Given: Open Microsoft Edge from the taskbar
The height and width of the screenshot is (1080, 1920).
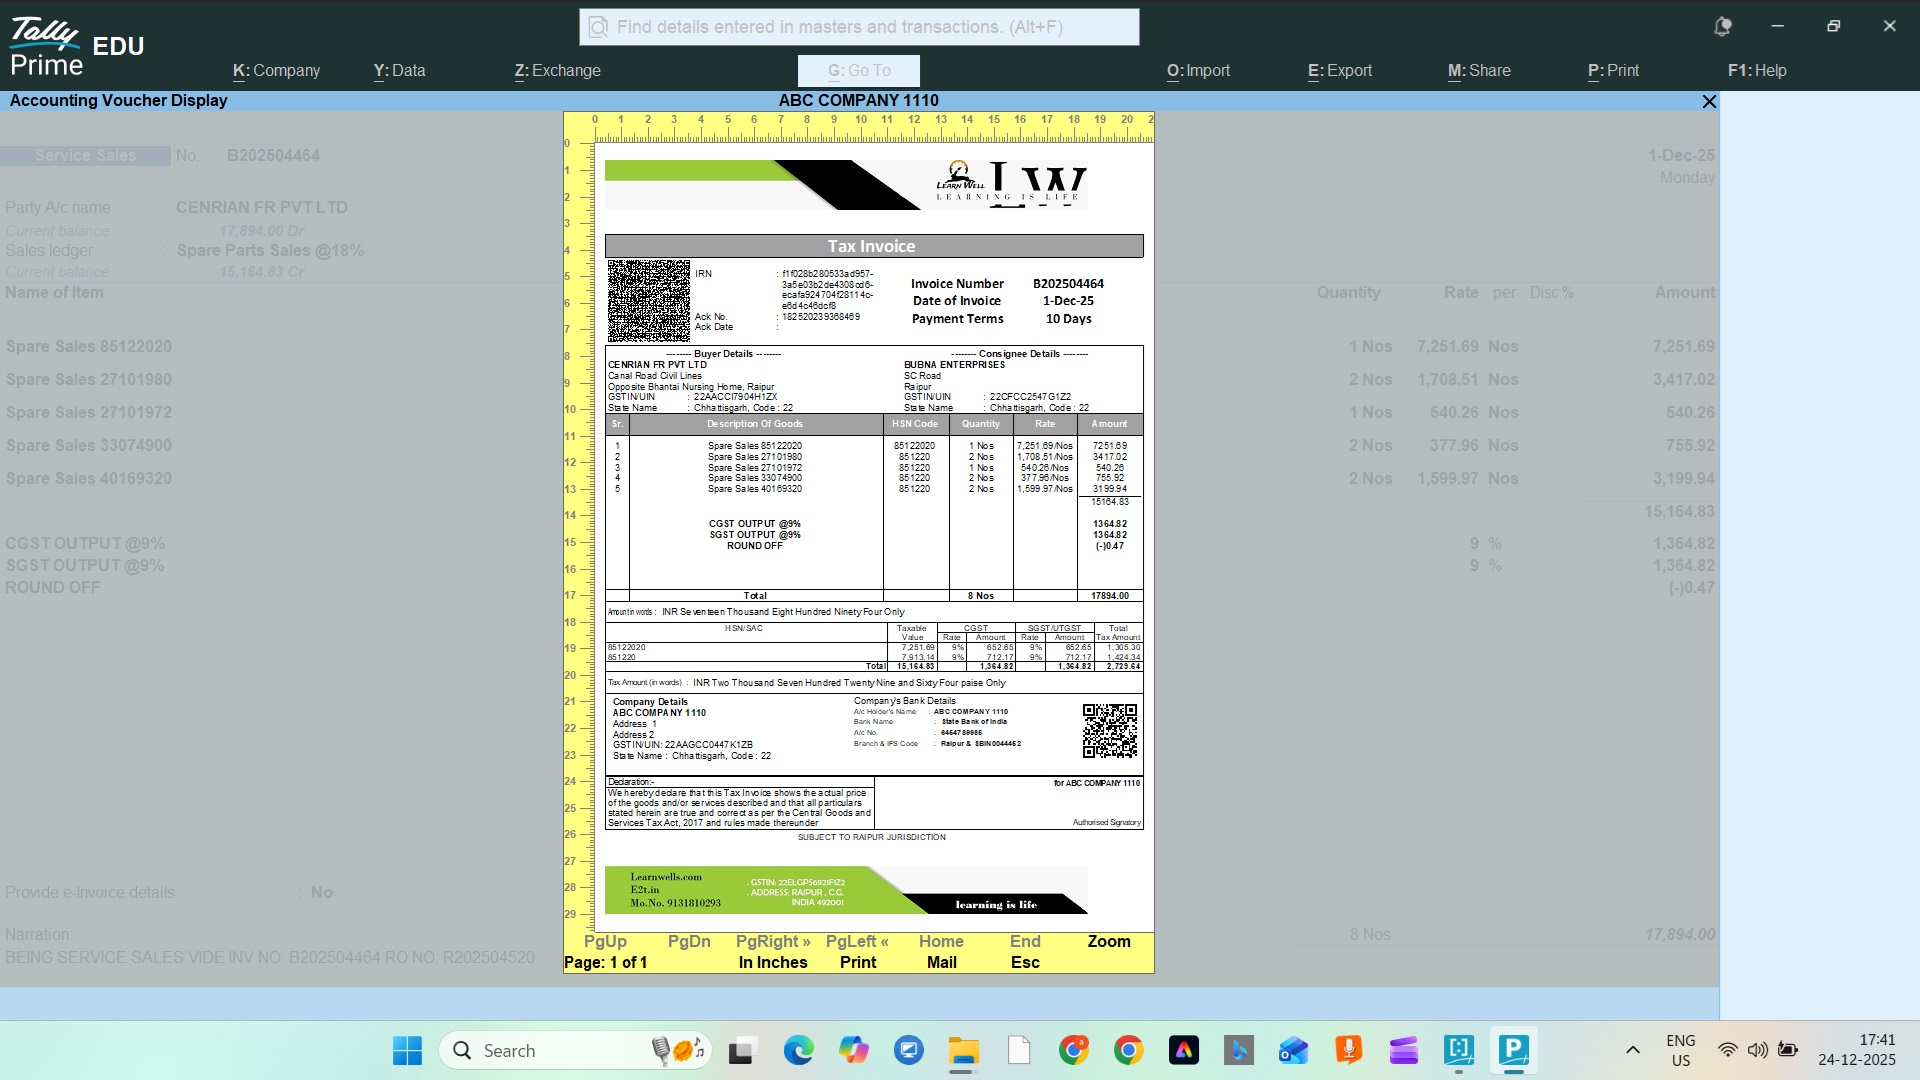Looking at the screenshot, I should point(798,1050).
